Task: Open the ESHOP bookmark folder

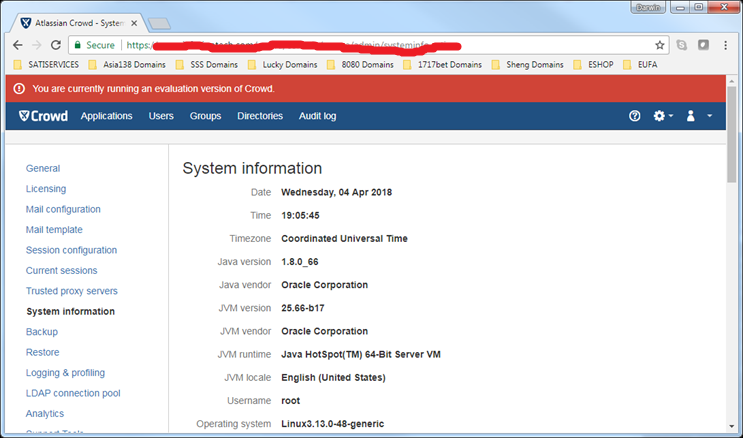Action: pos(593,64)
